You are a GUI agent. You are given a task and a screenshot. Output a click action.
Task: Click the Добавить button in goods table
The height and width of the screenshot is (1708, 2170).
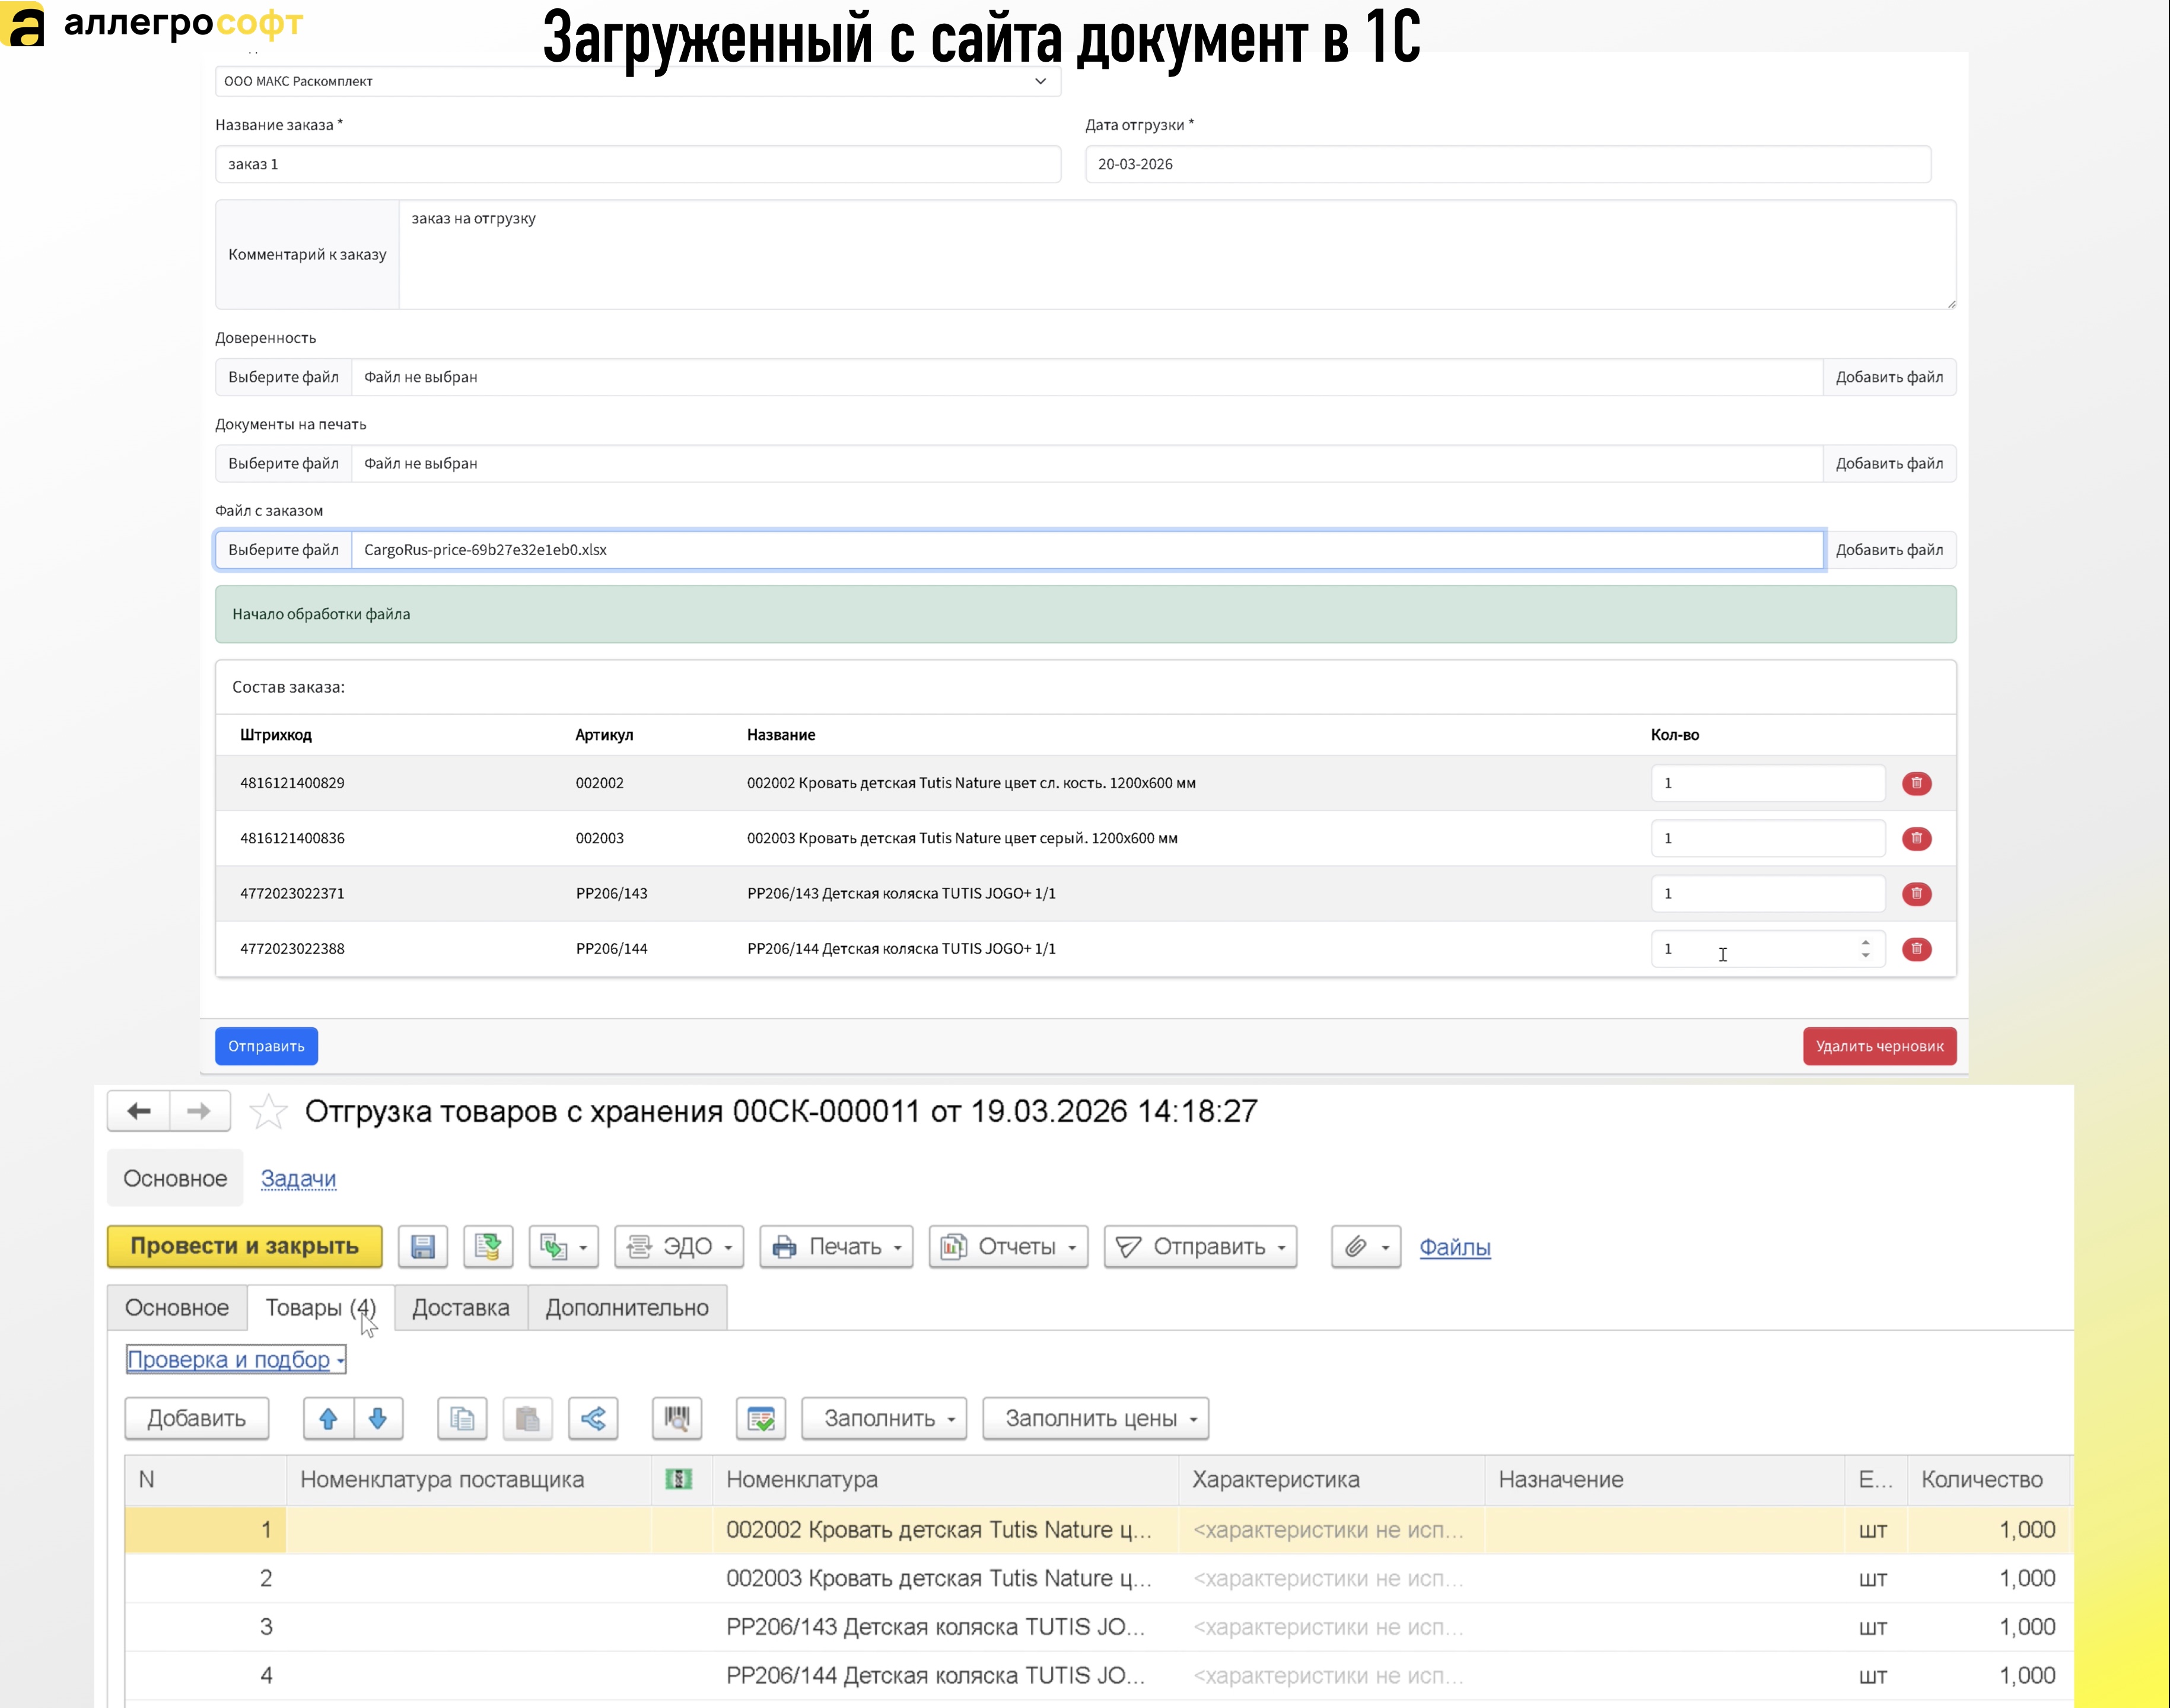(x=197, y=1419)
